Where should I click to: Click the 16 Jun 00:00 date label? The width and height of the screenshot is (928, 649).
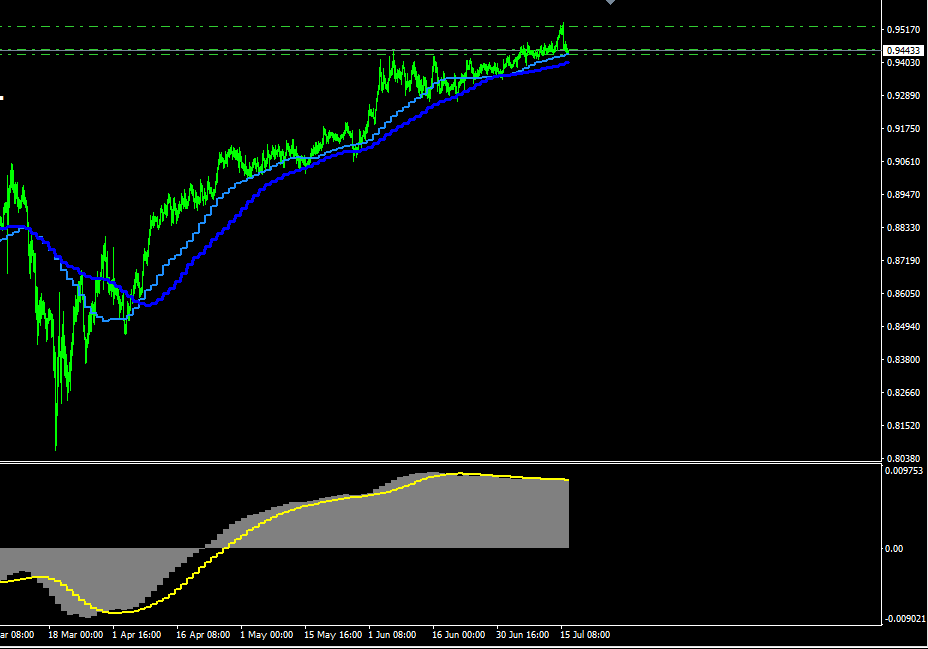point(458,635)
